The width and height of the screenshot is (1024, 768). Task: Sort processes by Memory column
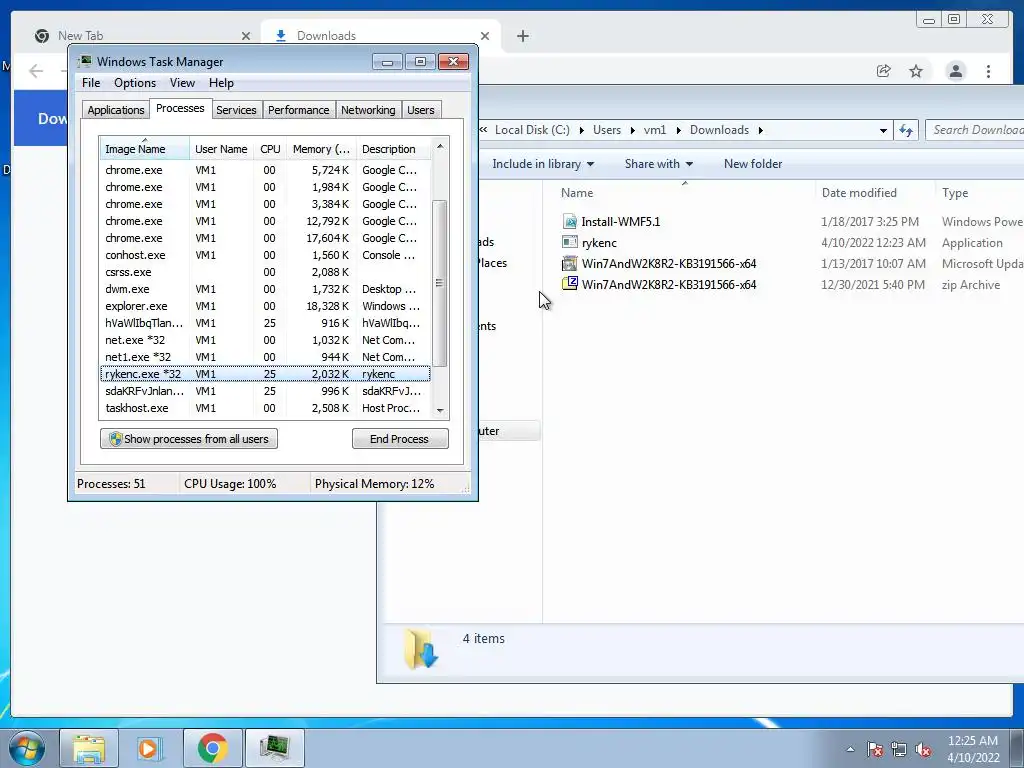point(321,149)
